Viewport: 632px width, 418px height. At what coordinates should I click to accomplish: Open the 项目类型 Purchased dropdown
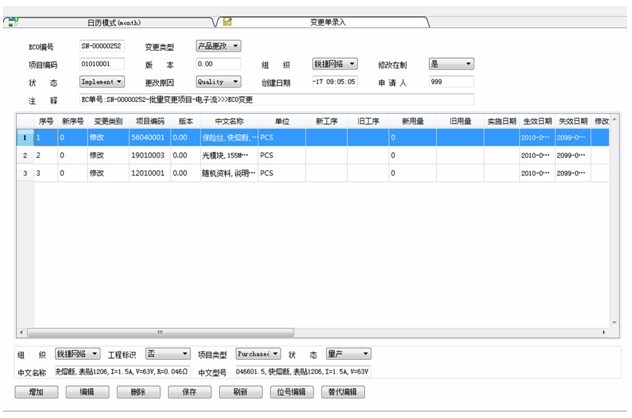[x=258, y=354]
